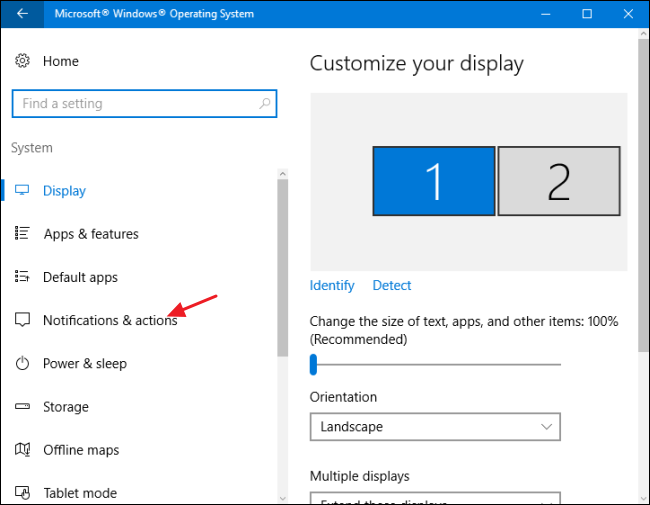Image resolution: width=650 pixels, height=505 pixels.
Task: Click the text size scaling slider handle
Action: coord(313,364)
